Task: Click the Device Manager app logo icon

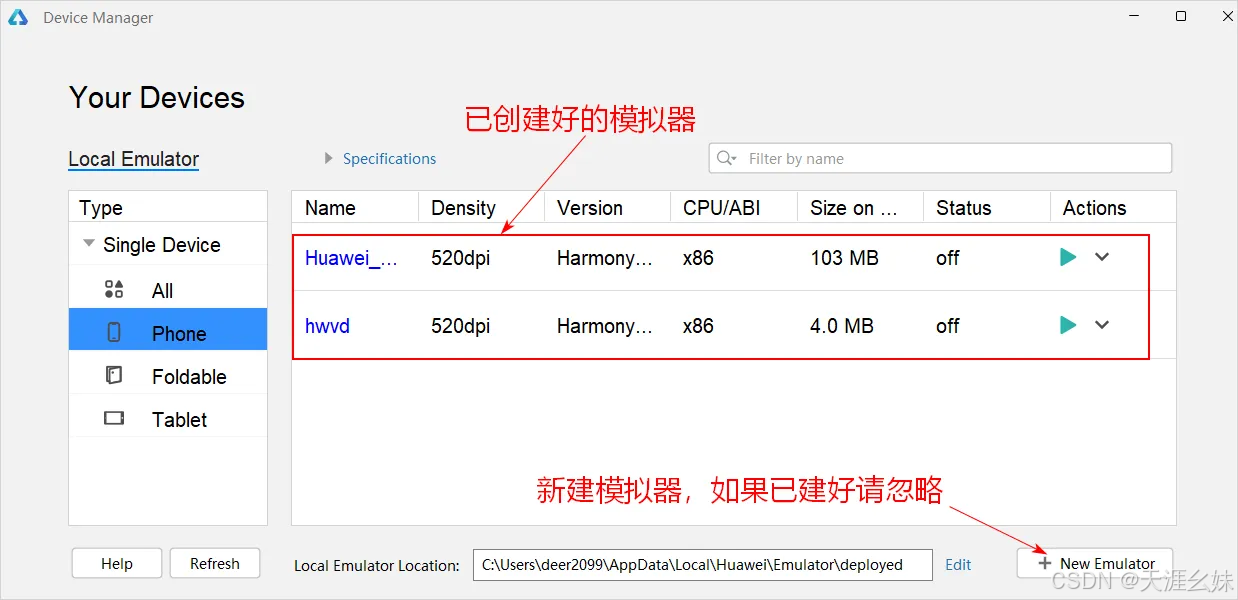Action: coord(18,17)
